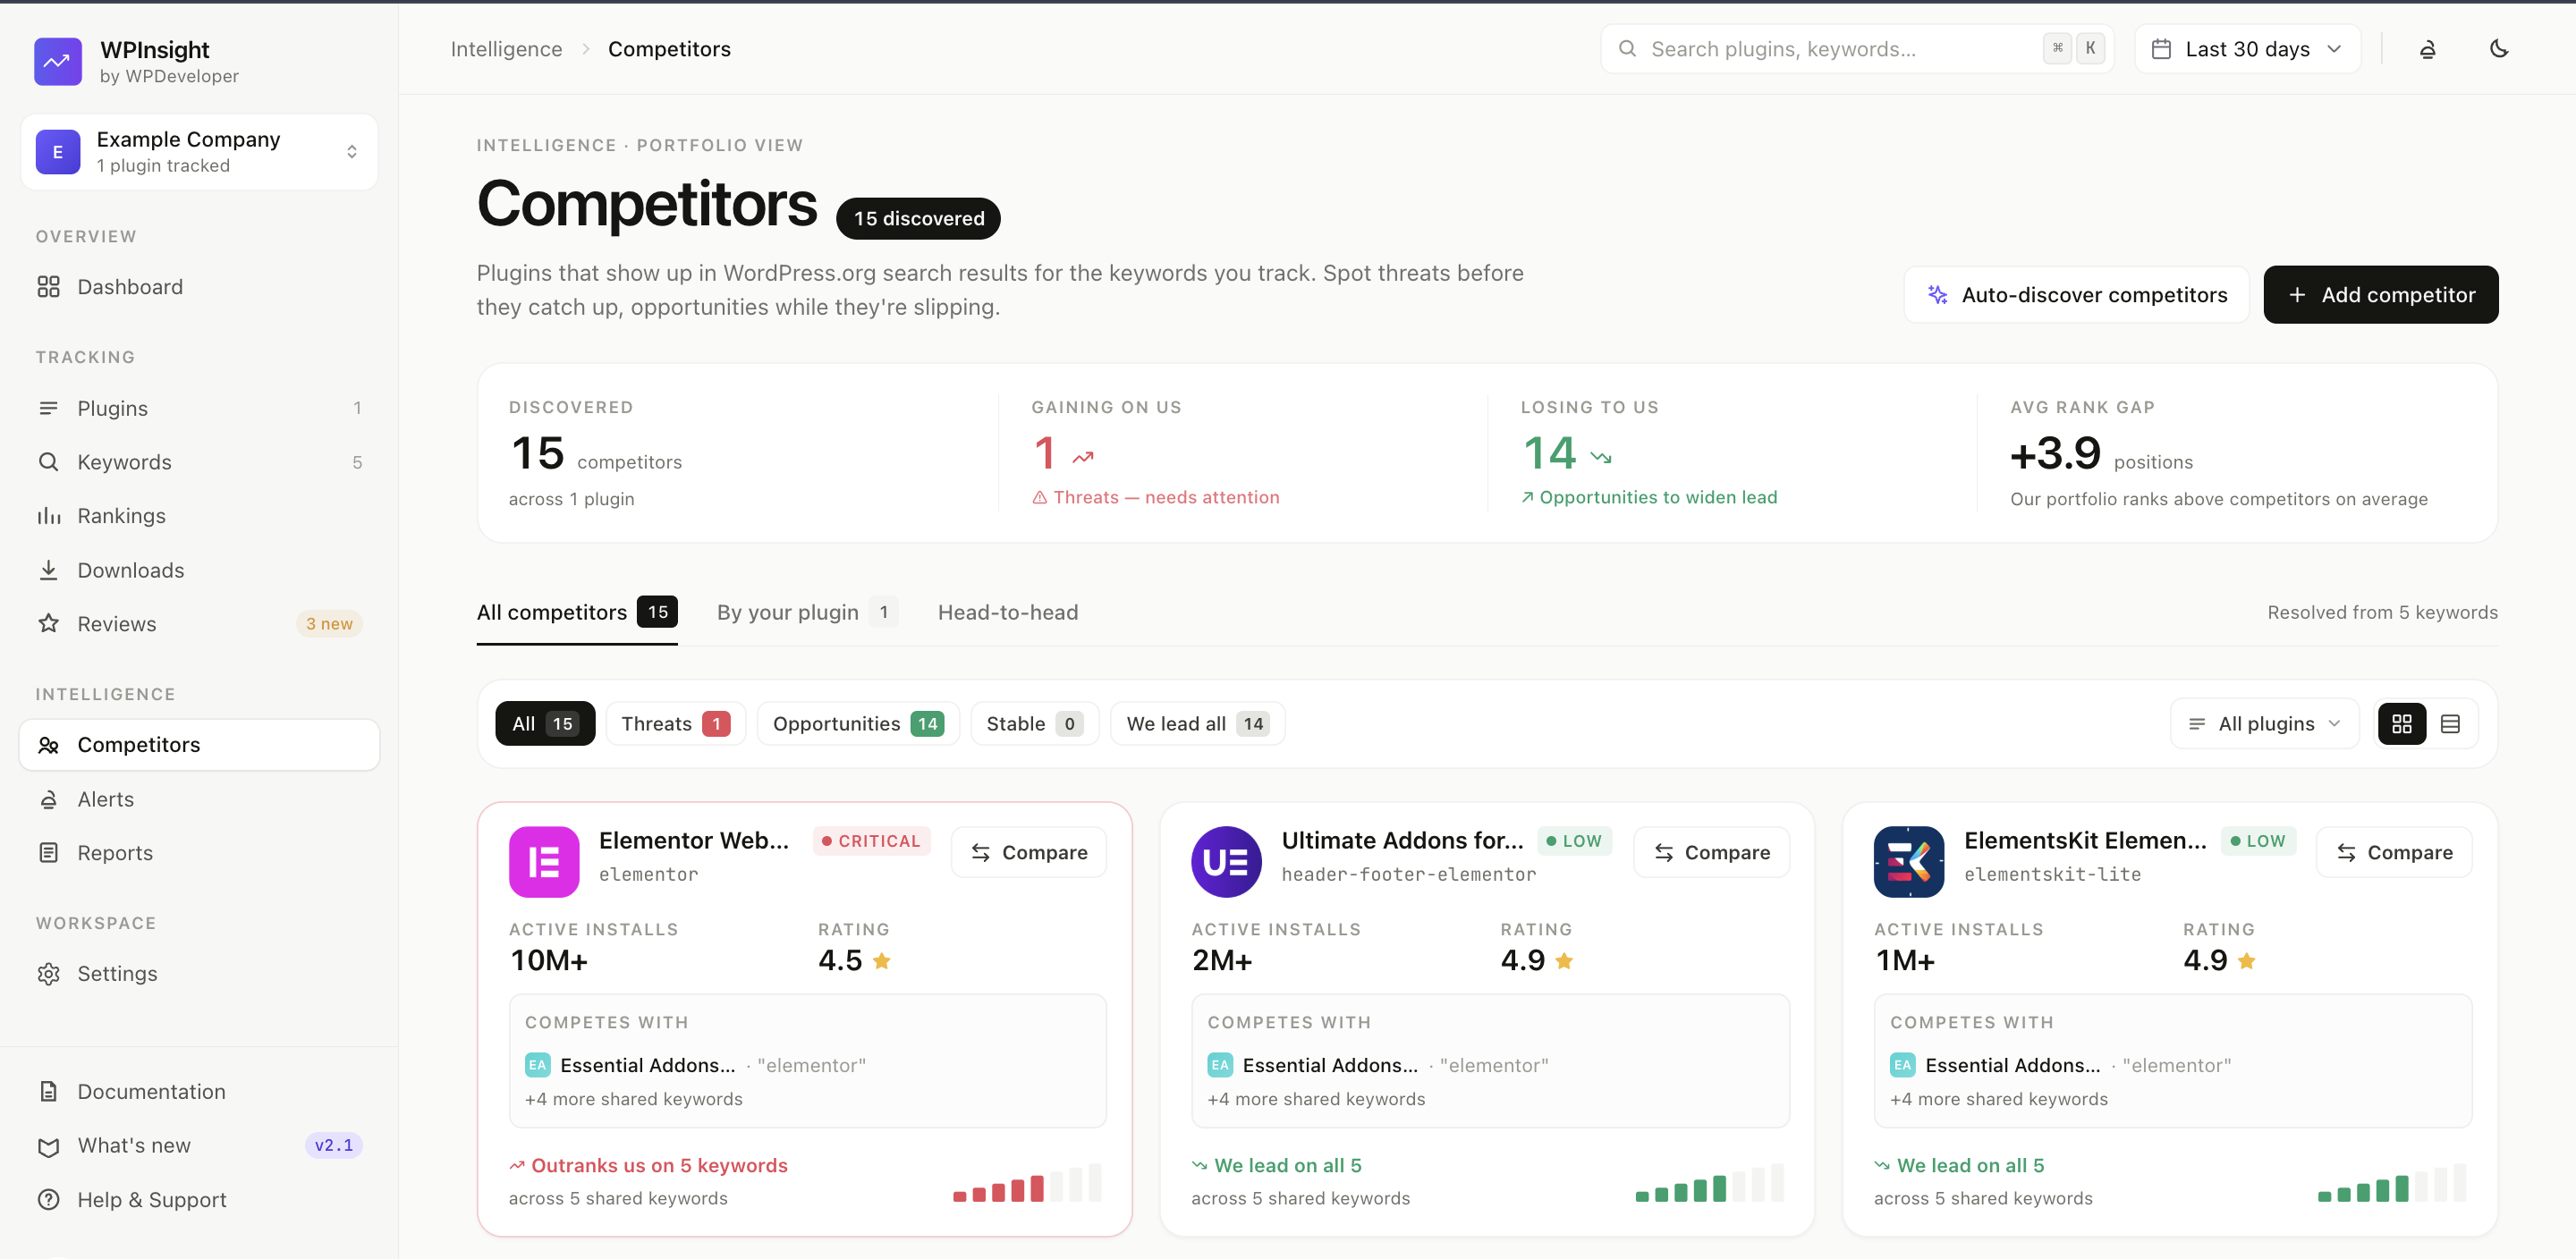Select the All 15 filter chip

pos(545,724)
